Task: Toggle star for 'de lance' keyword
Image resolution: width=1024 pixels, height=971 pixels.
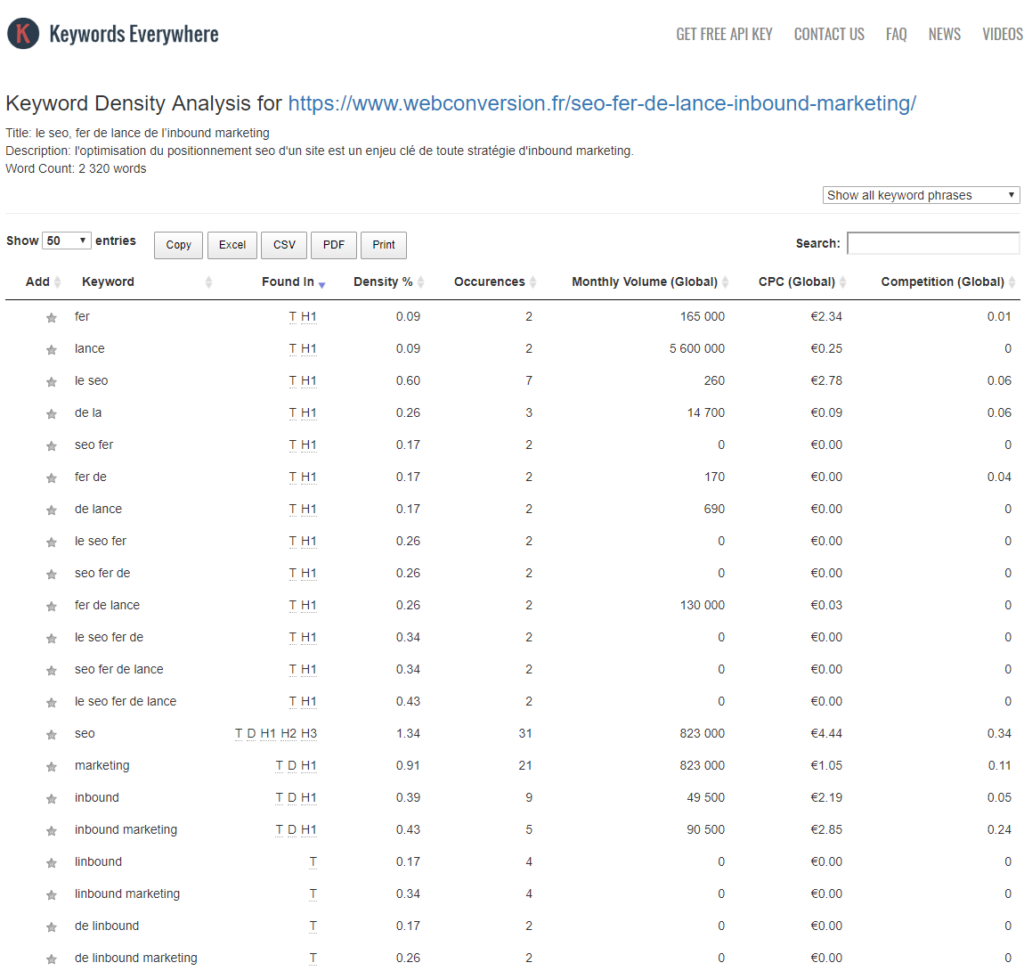Action: pos(51,510)
